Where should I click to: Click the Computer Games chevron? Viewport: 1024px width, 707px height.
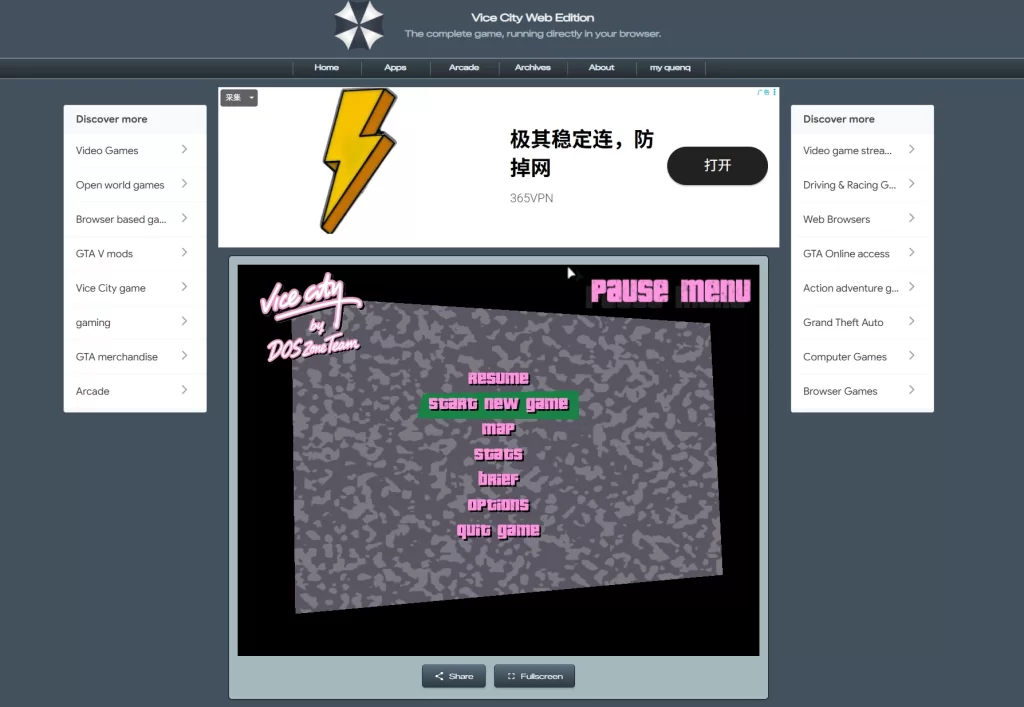(x=912, y=355)
